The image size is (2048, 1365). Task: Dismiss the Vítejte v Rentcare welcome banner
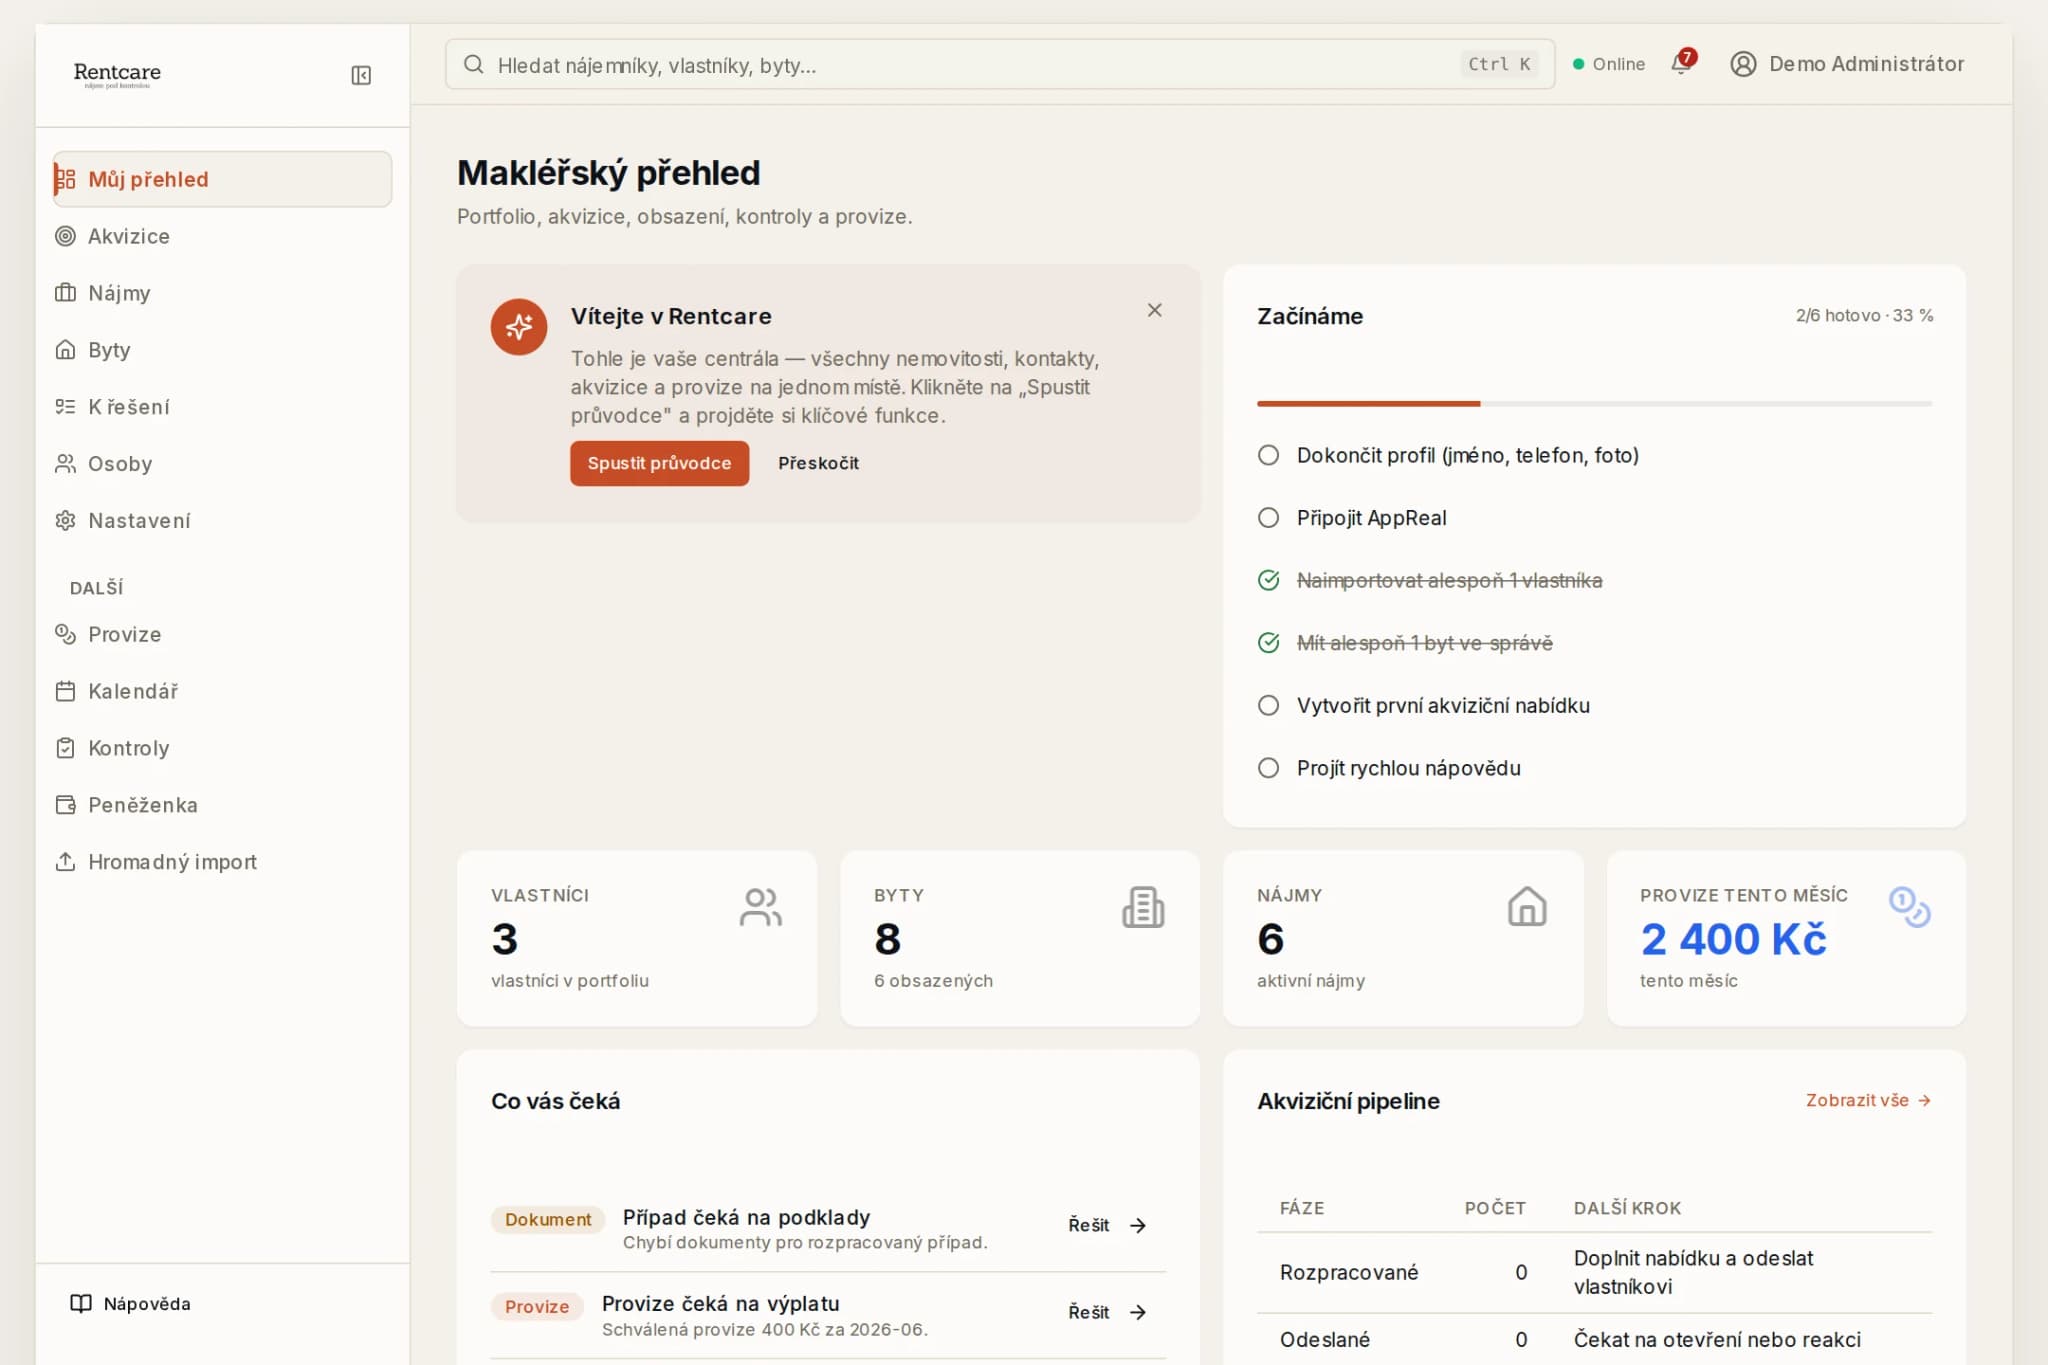pyautogui.click(x=1155, y=310)
